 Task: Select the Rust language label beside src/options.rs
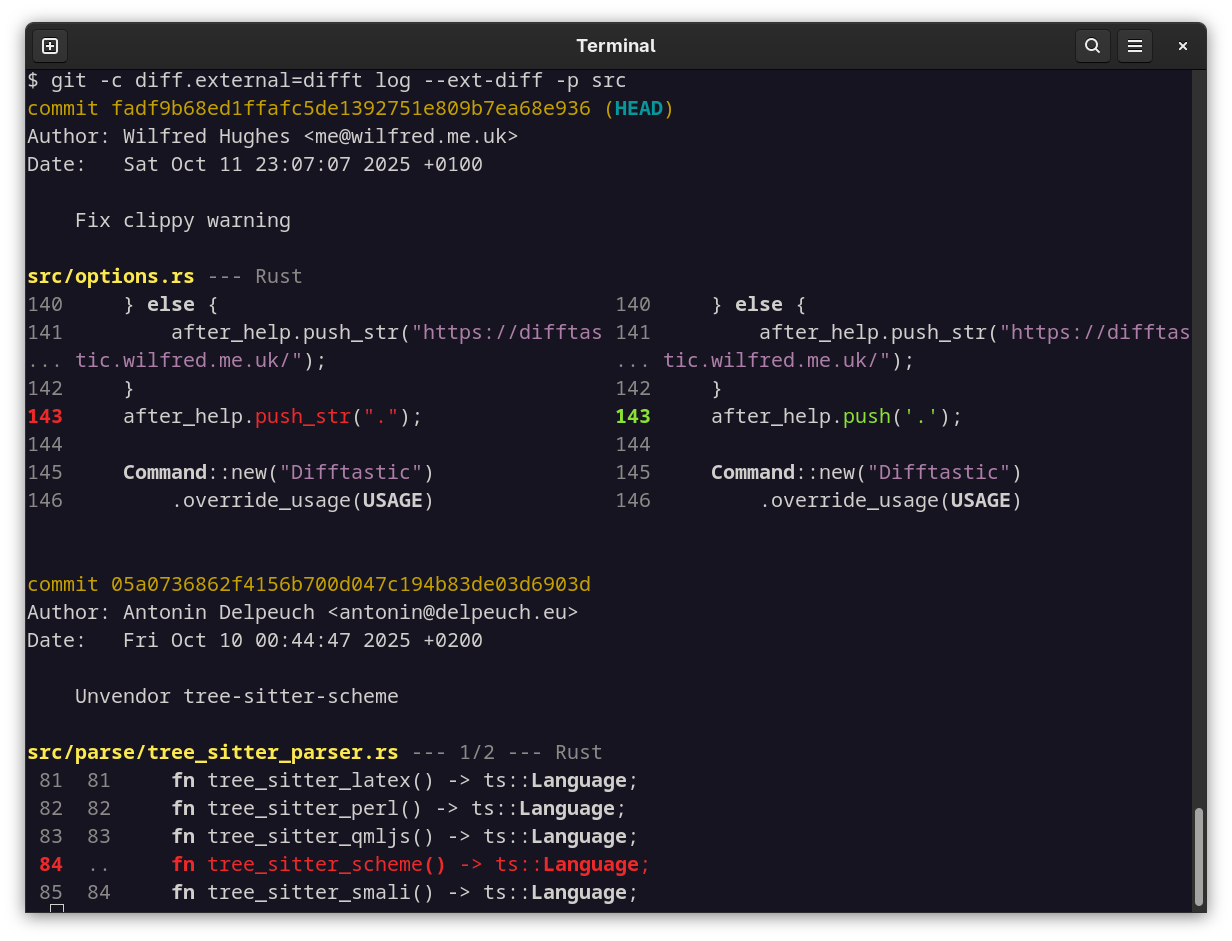click(278, 276)
